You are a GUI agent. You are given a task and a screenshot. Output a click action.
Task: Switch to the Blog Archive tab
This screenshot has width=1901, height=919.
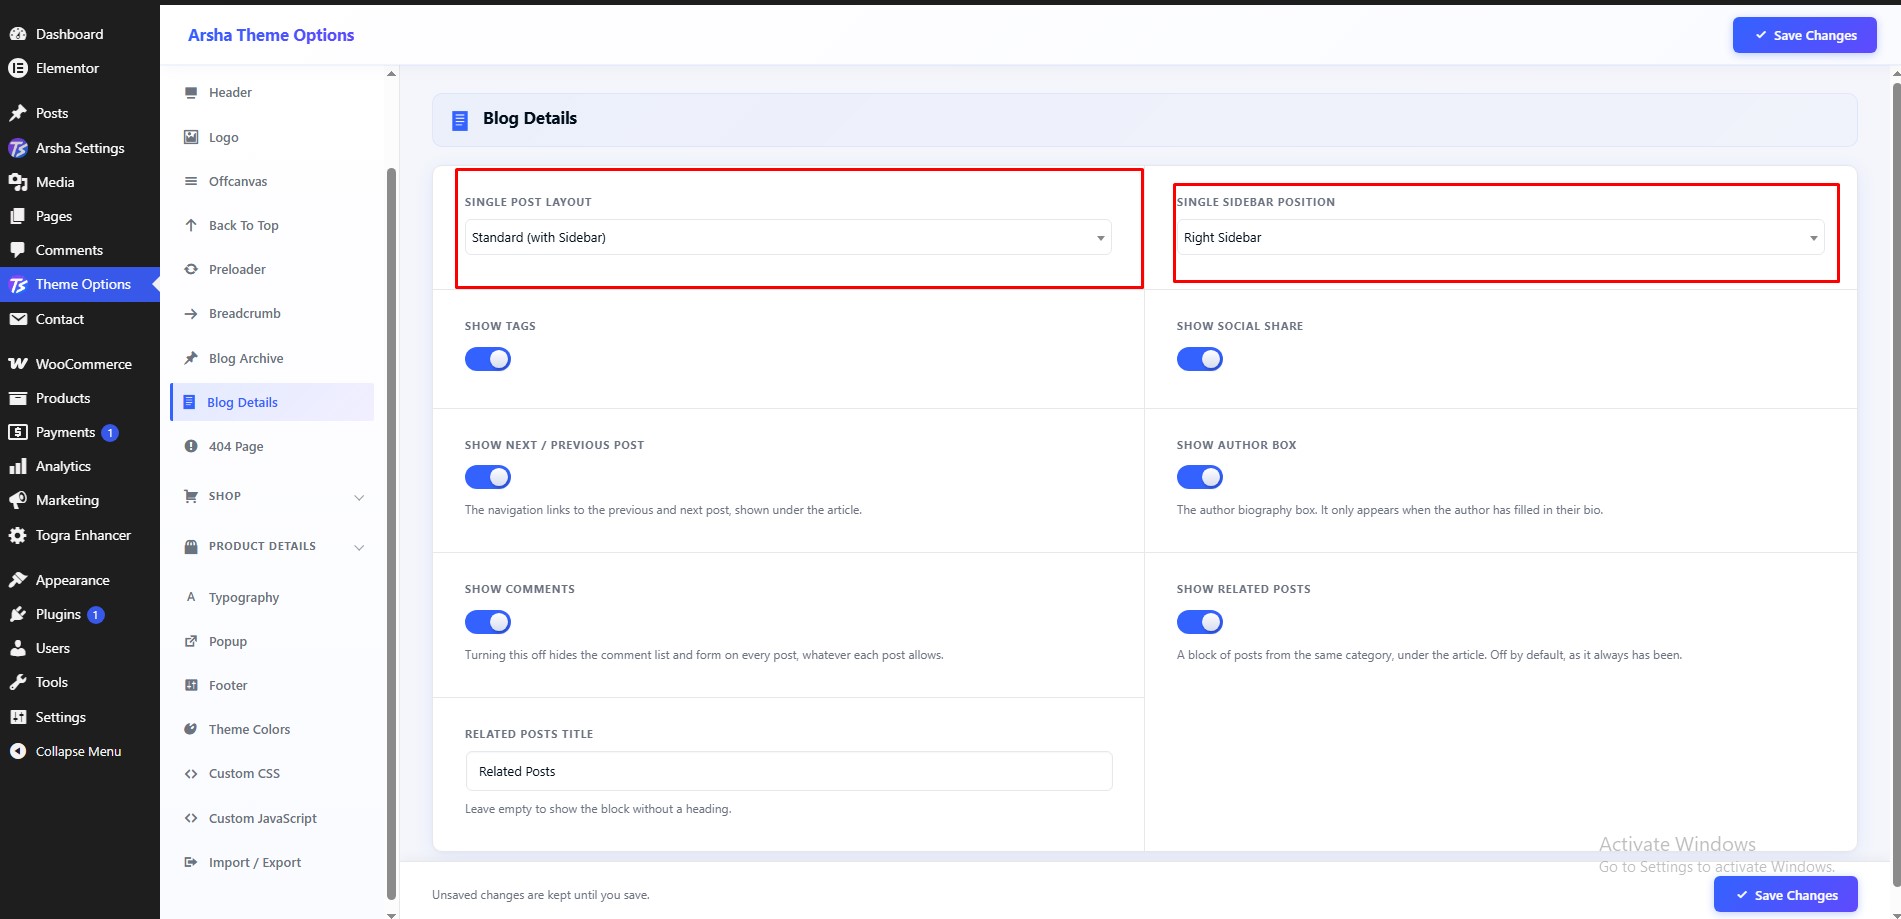(x=272, y=358)
